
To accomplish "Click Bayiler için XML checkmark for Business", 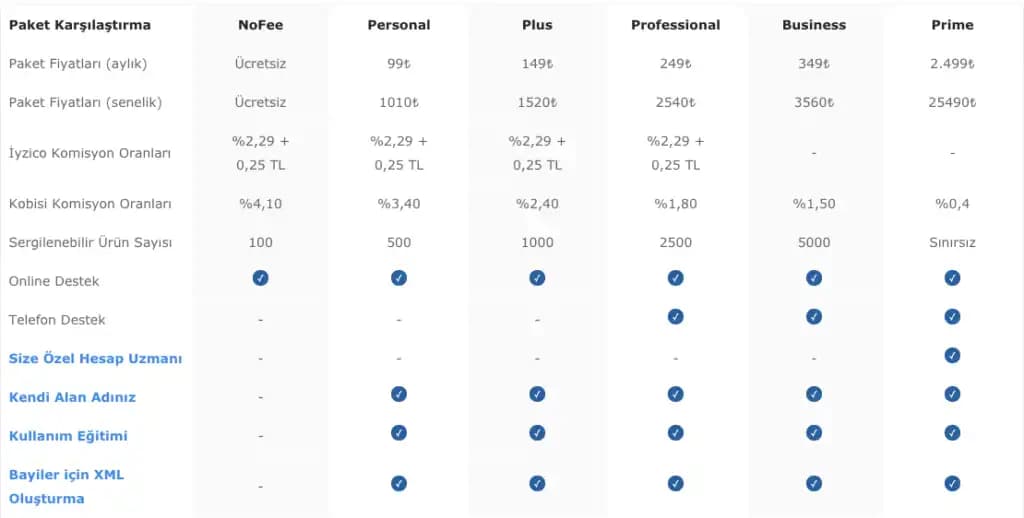I will 813,484.
